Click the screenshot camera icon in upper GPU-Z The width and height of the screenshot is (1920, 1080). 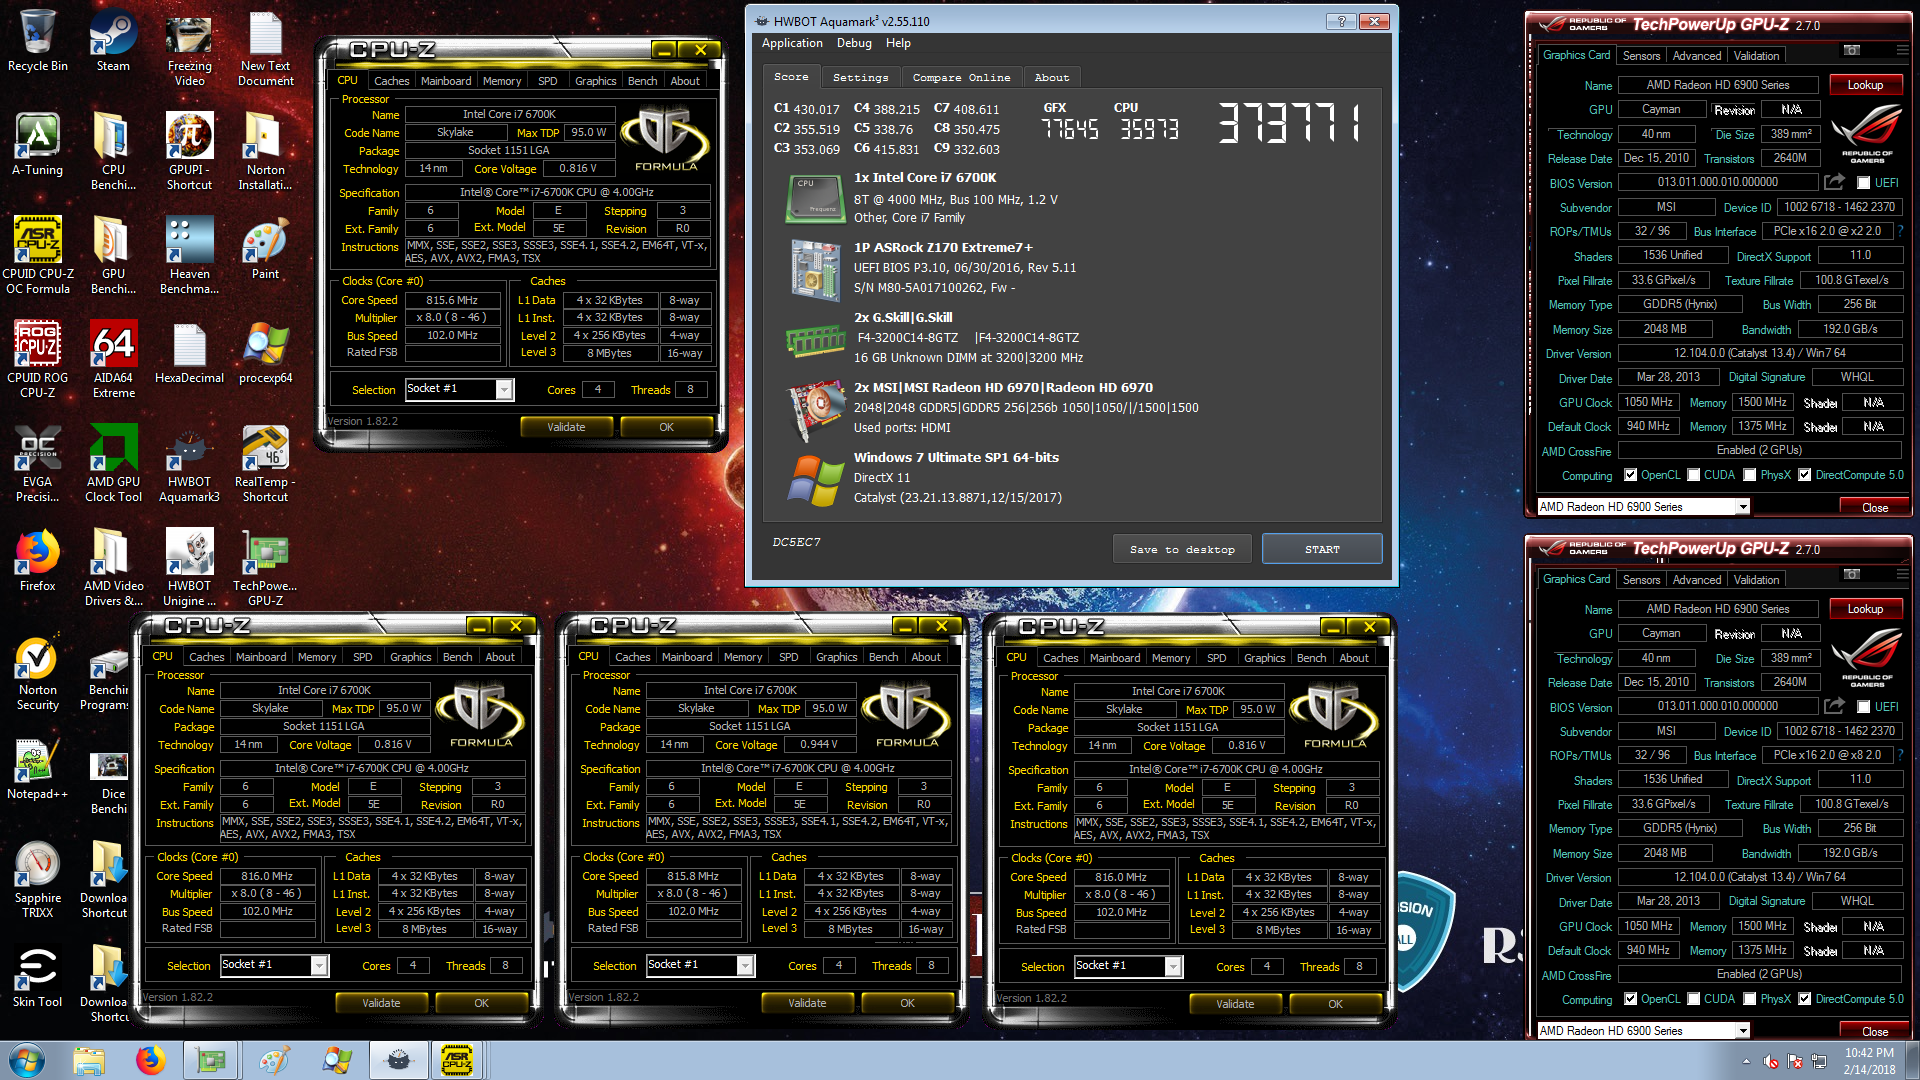(x=1851, y=50)
